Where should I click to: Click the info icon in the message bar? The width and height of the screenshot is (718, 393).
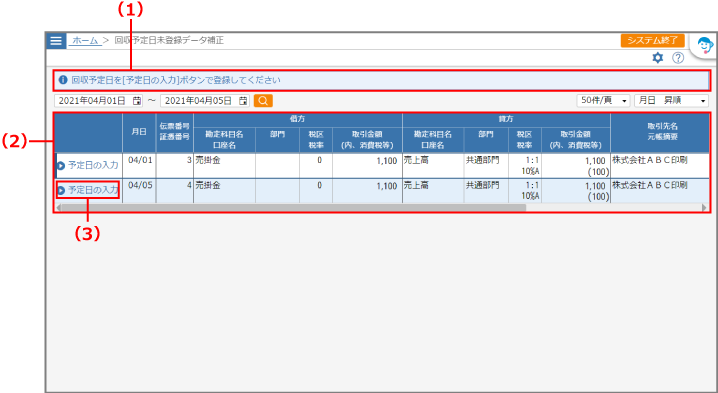pyautogui.click(x=63, y=80)
